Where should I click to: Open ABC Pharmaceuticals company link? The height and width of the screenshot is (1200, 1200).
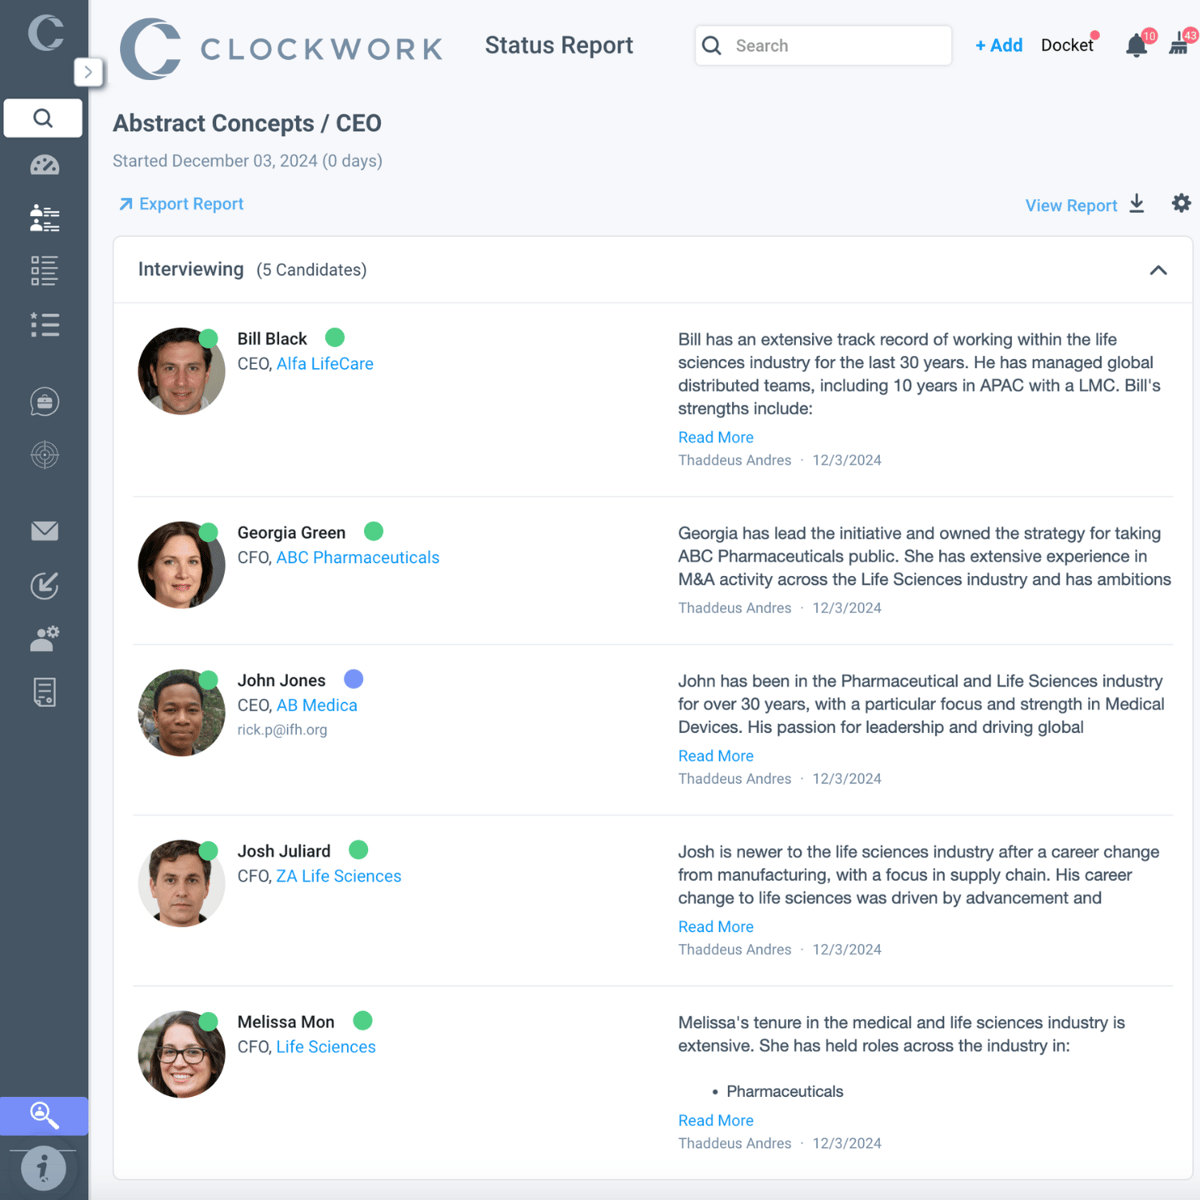(x=357, y=557)
